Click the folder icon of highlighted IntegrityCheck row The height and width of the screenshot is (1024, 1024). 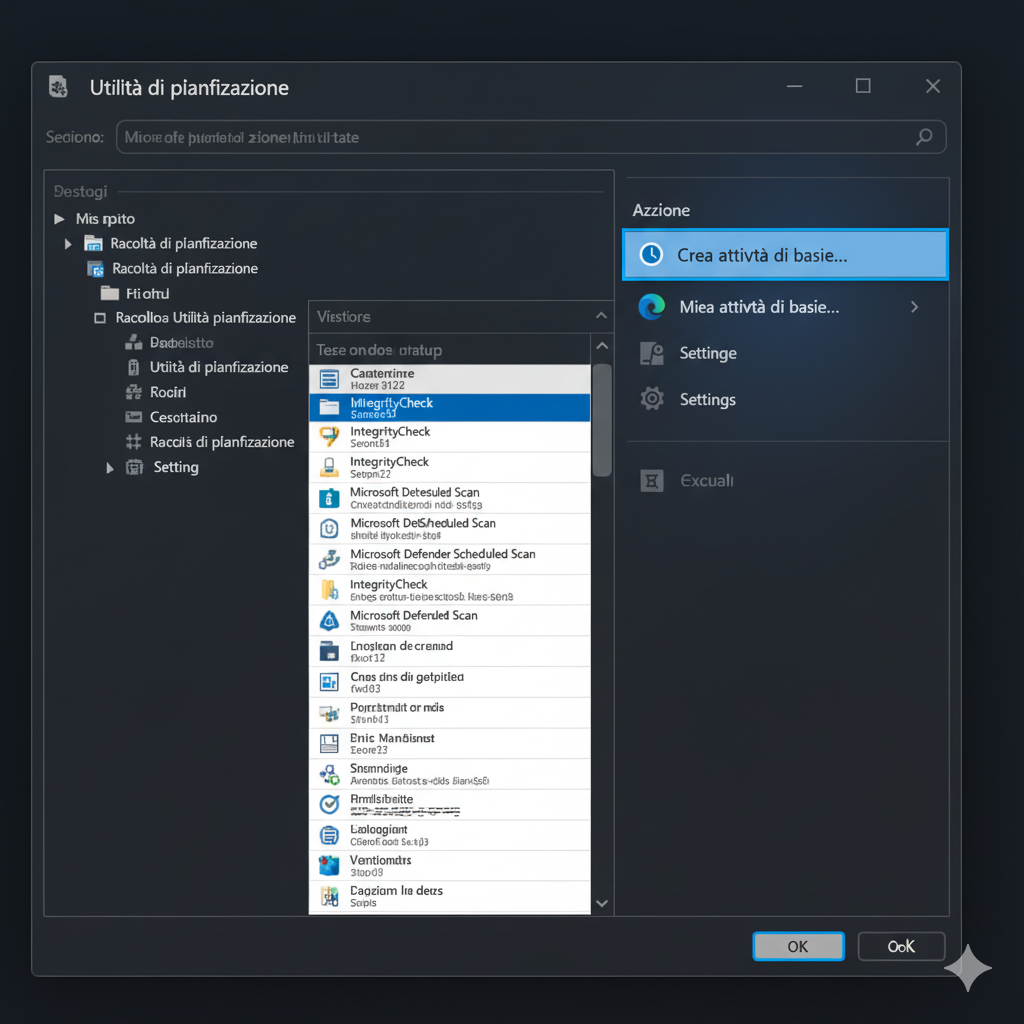point(329,407)
